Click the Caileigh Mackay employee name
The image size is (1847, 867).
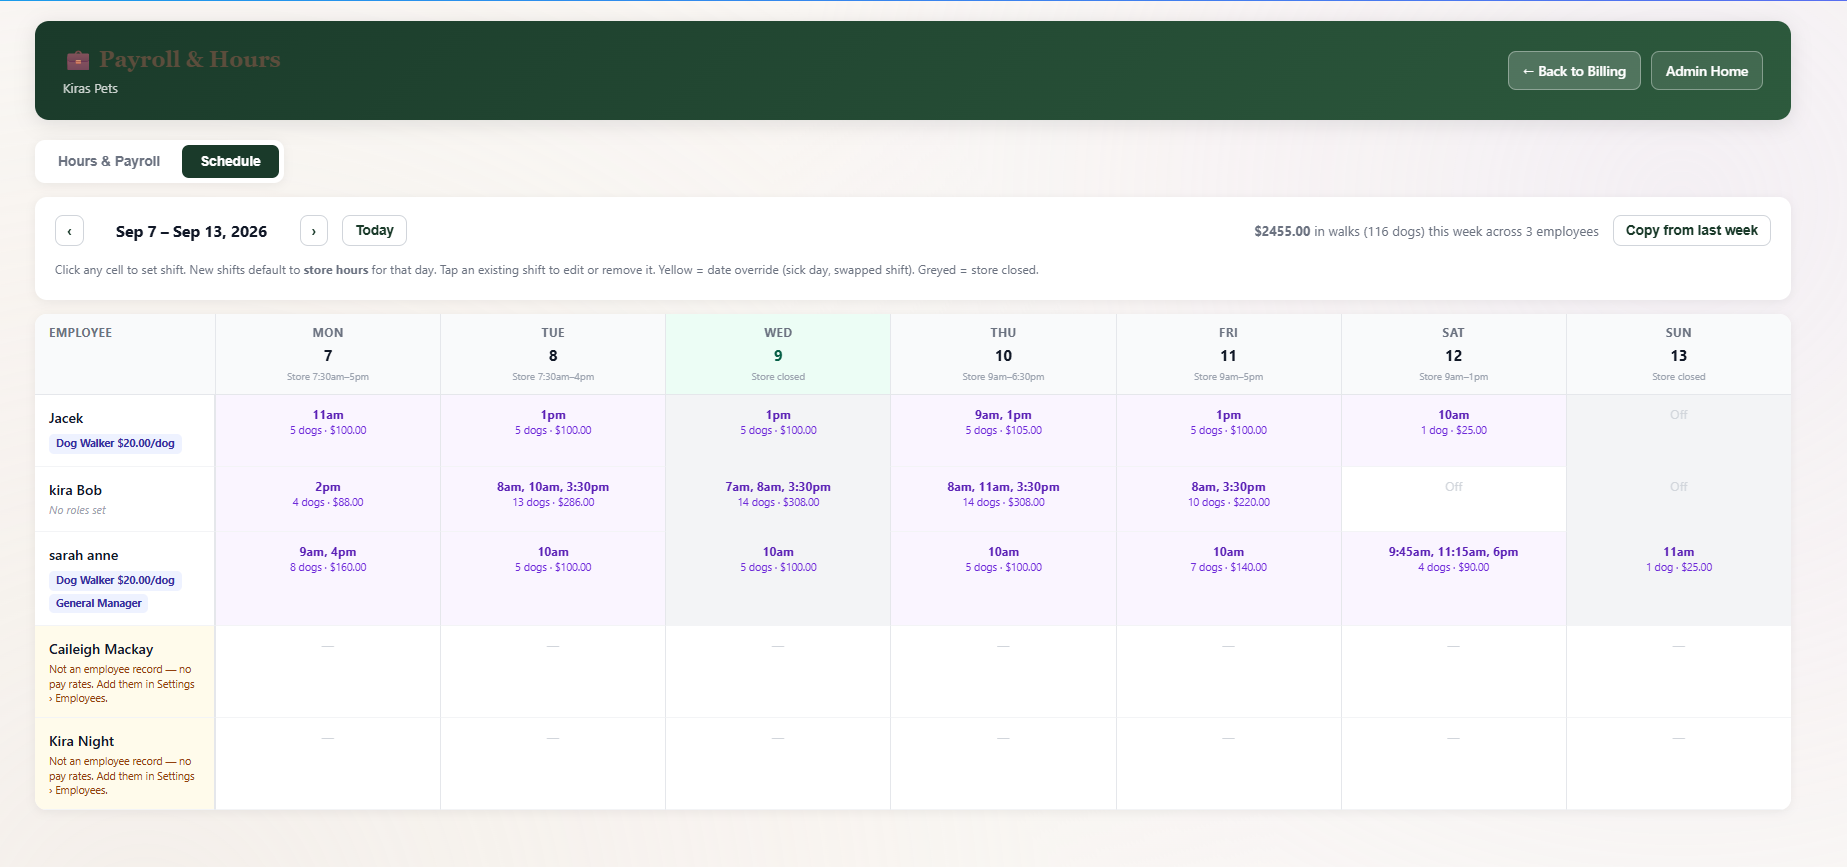tap(101, 649)
